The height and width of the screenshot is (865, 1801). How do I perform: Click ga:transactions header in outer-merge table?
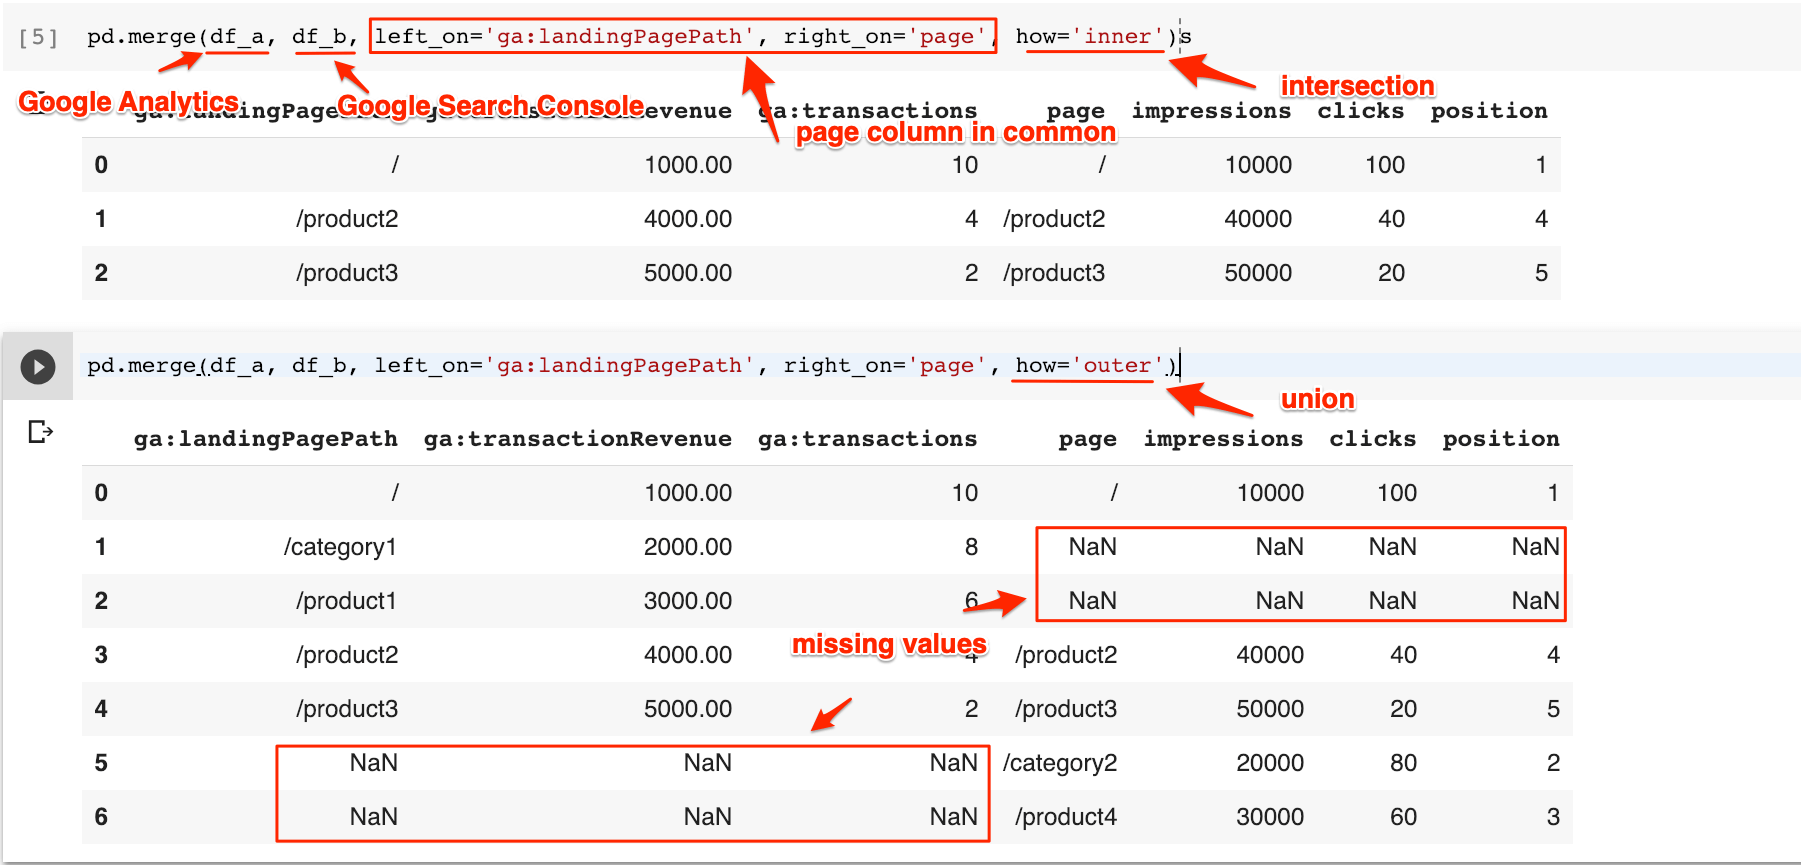[x=867, y=438]
